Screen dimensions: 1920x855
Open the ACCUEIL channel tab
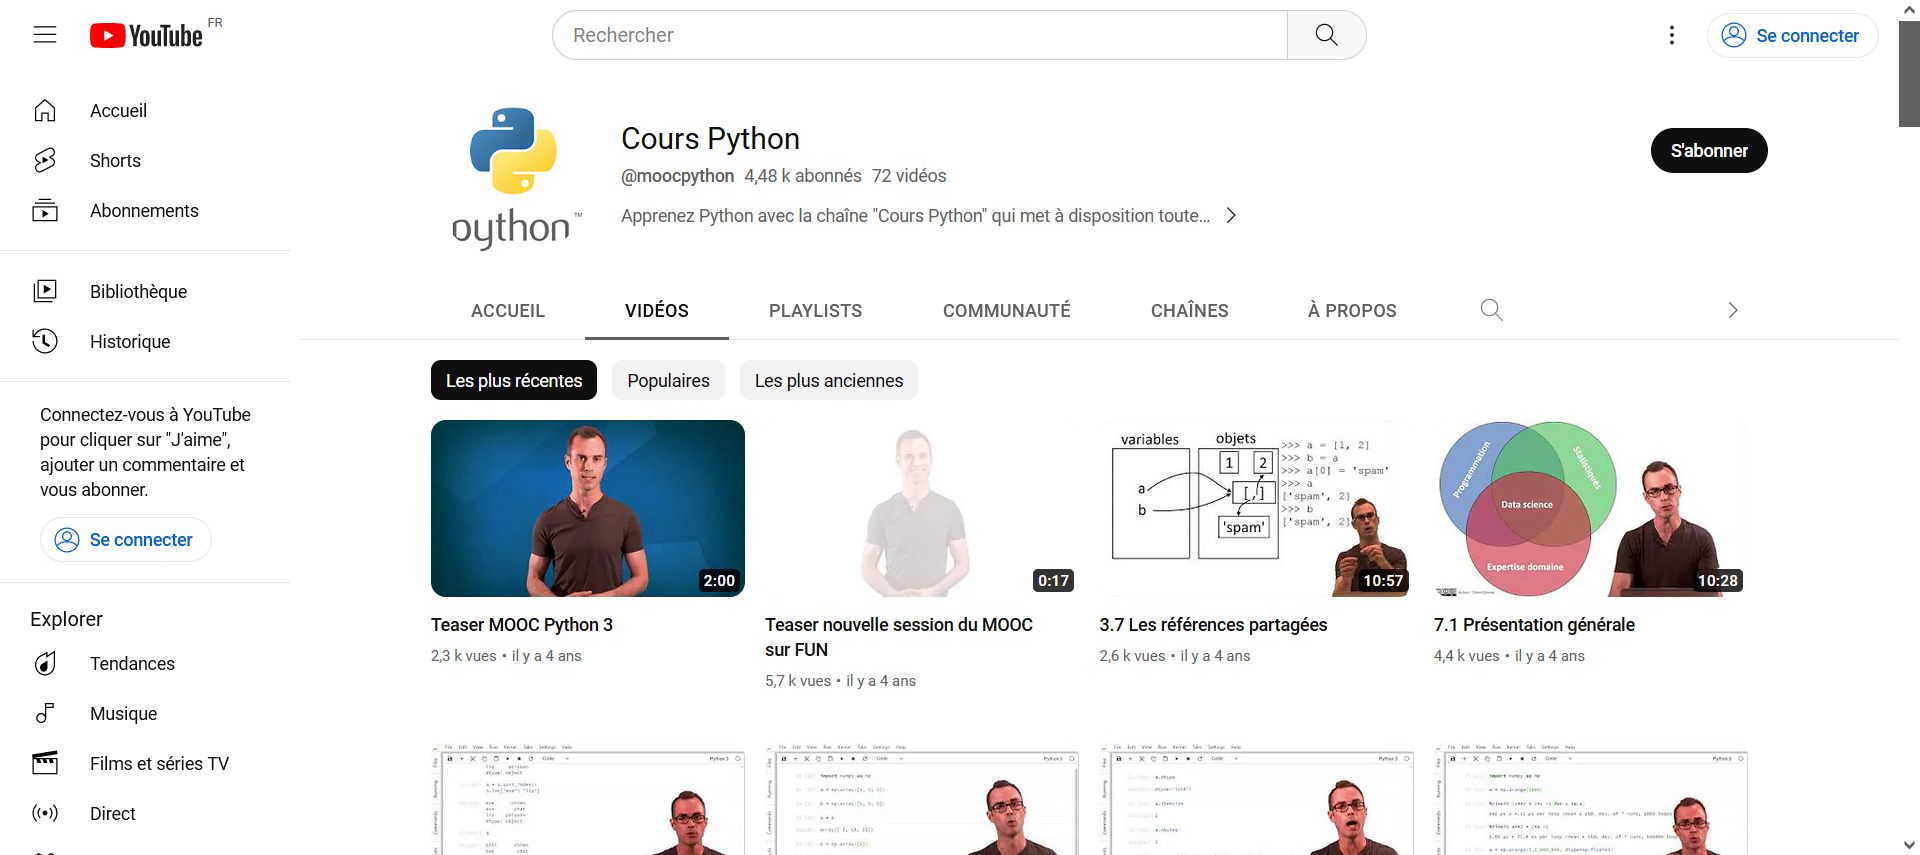[x=508, y=310]
